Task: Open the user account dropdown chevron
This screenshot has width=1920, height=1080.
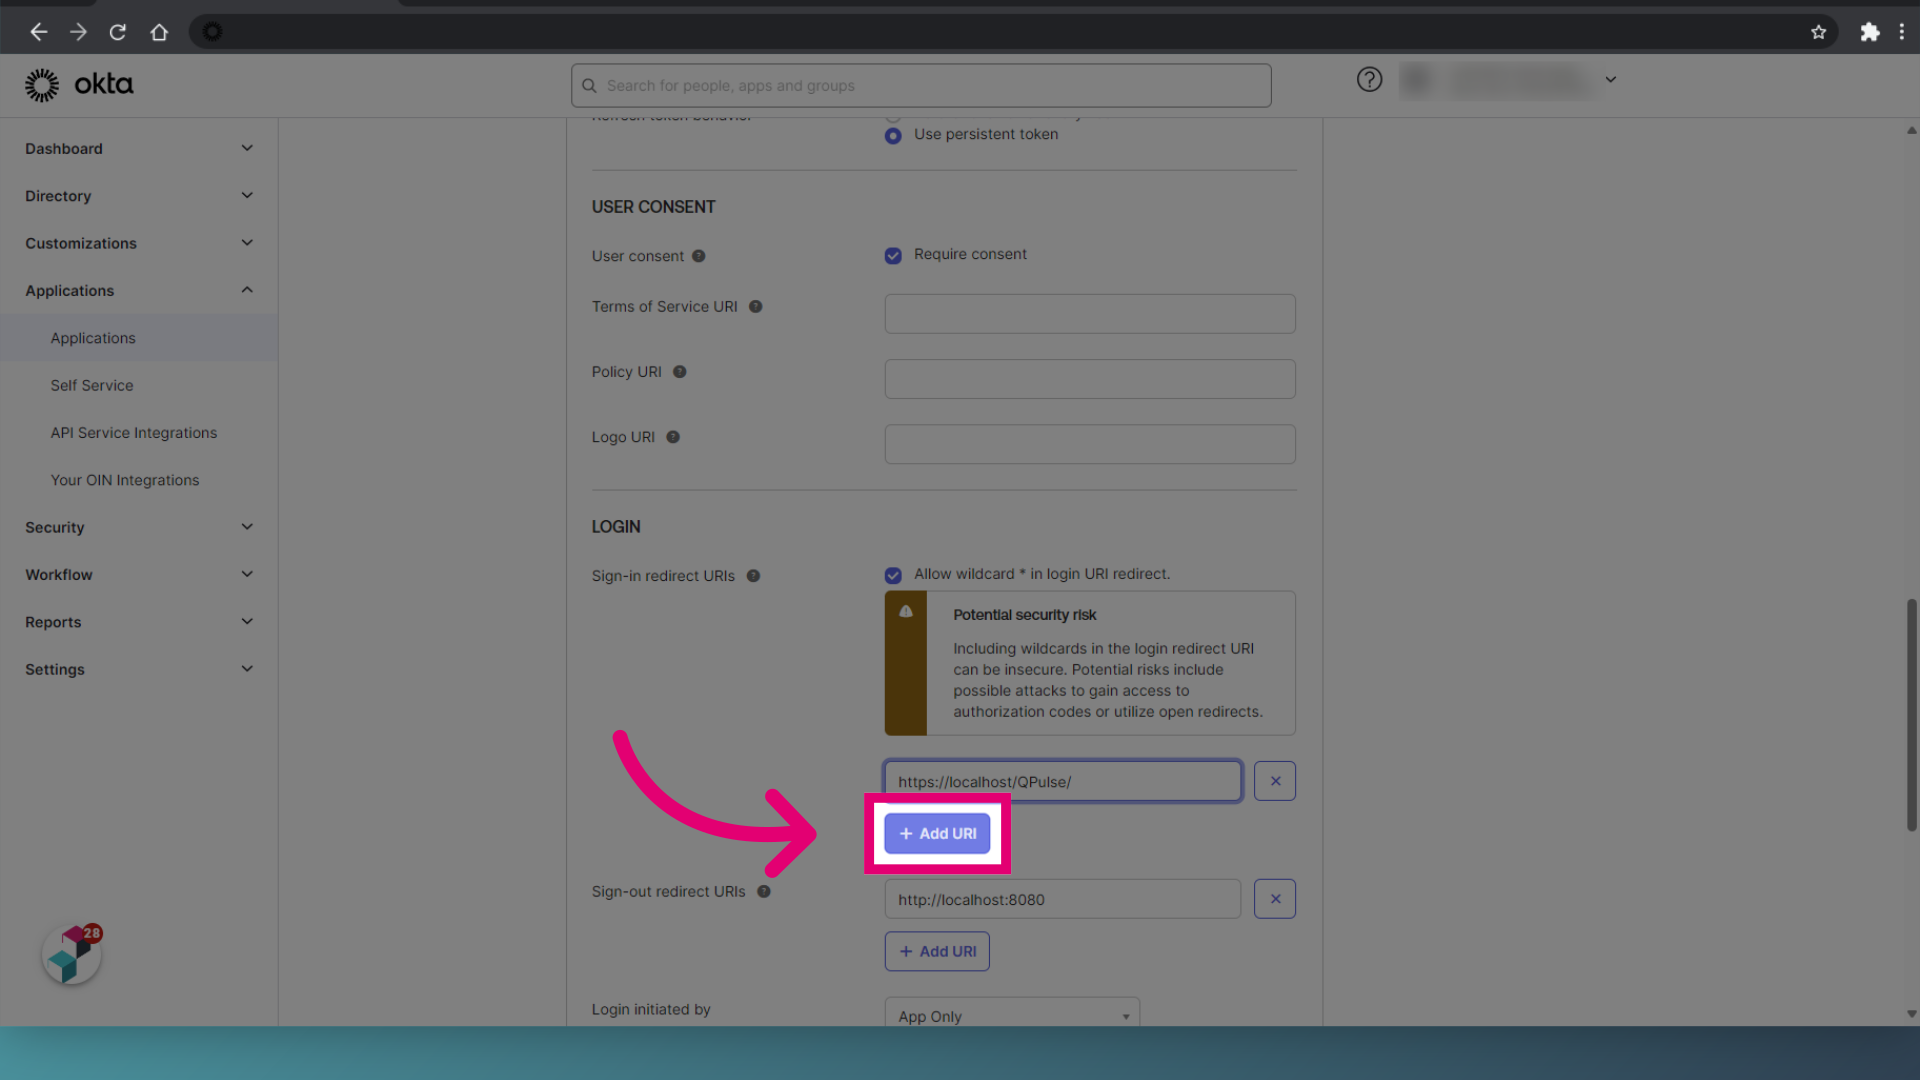Action: click(x=1610, y=79)
